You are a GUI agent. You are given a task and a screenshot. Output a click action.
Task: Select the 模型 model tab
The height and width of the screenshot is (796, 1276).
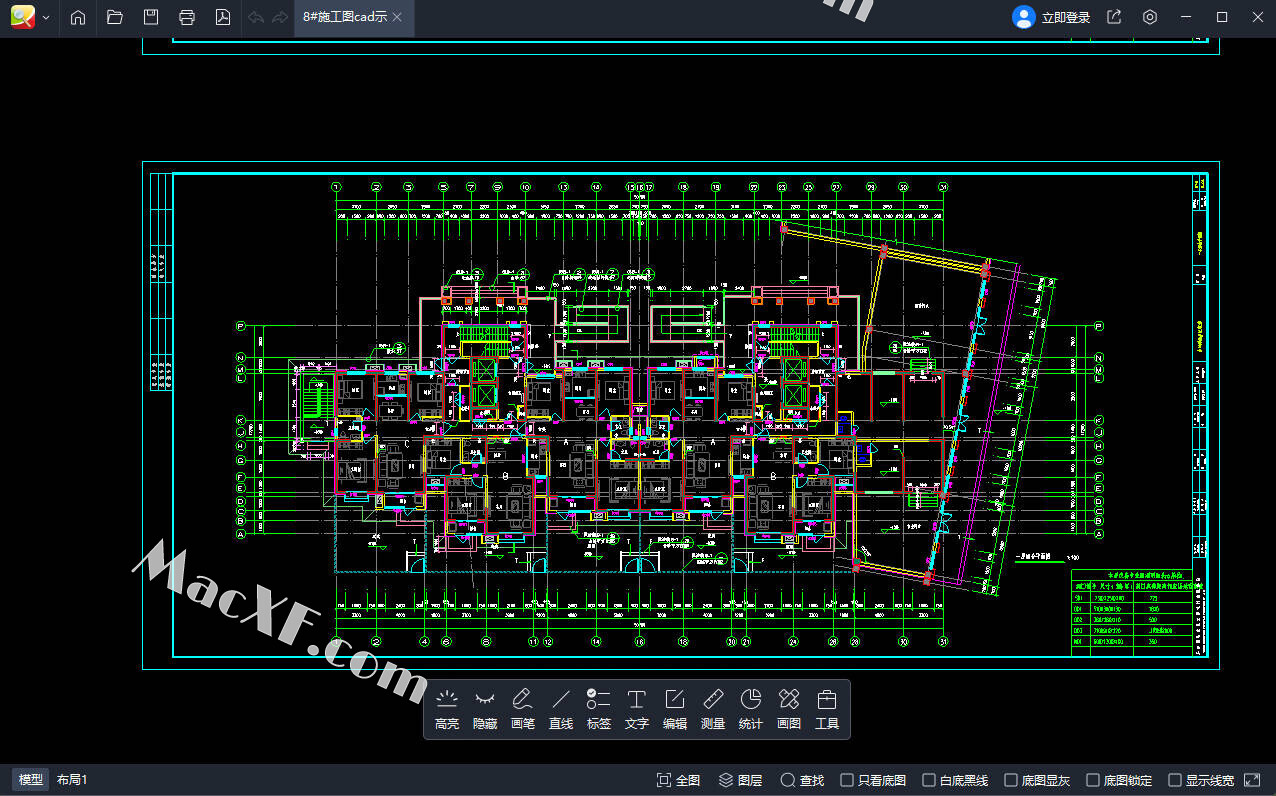(31, 780)
